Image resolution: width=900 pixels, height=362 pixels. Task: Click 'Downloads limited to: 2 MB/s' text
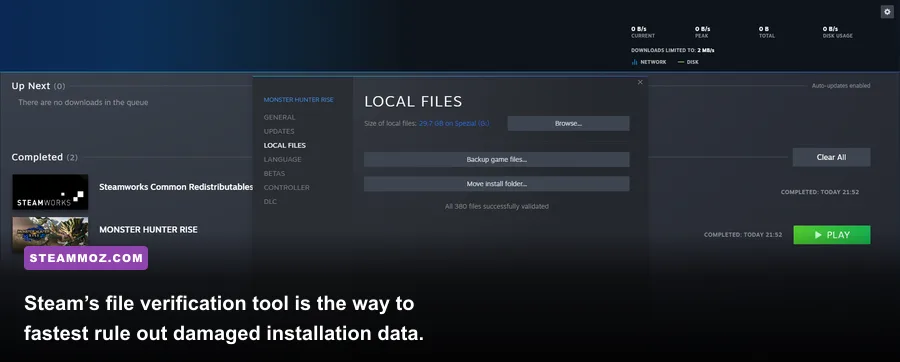673,50
